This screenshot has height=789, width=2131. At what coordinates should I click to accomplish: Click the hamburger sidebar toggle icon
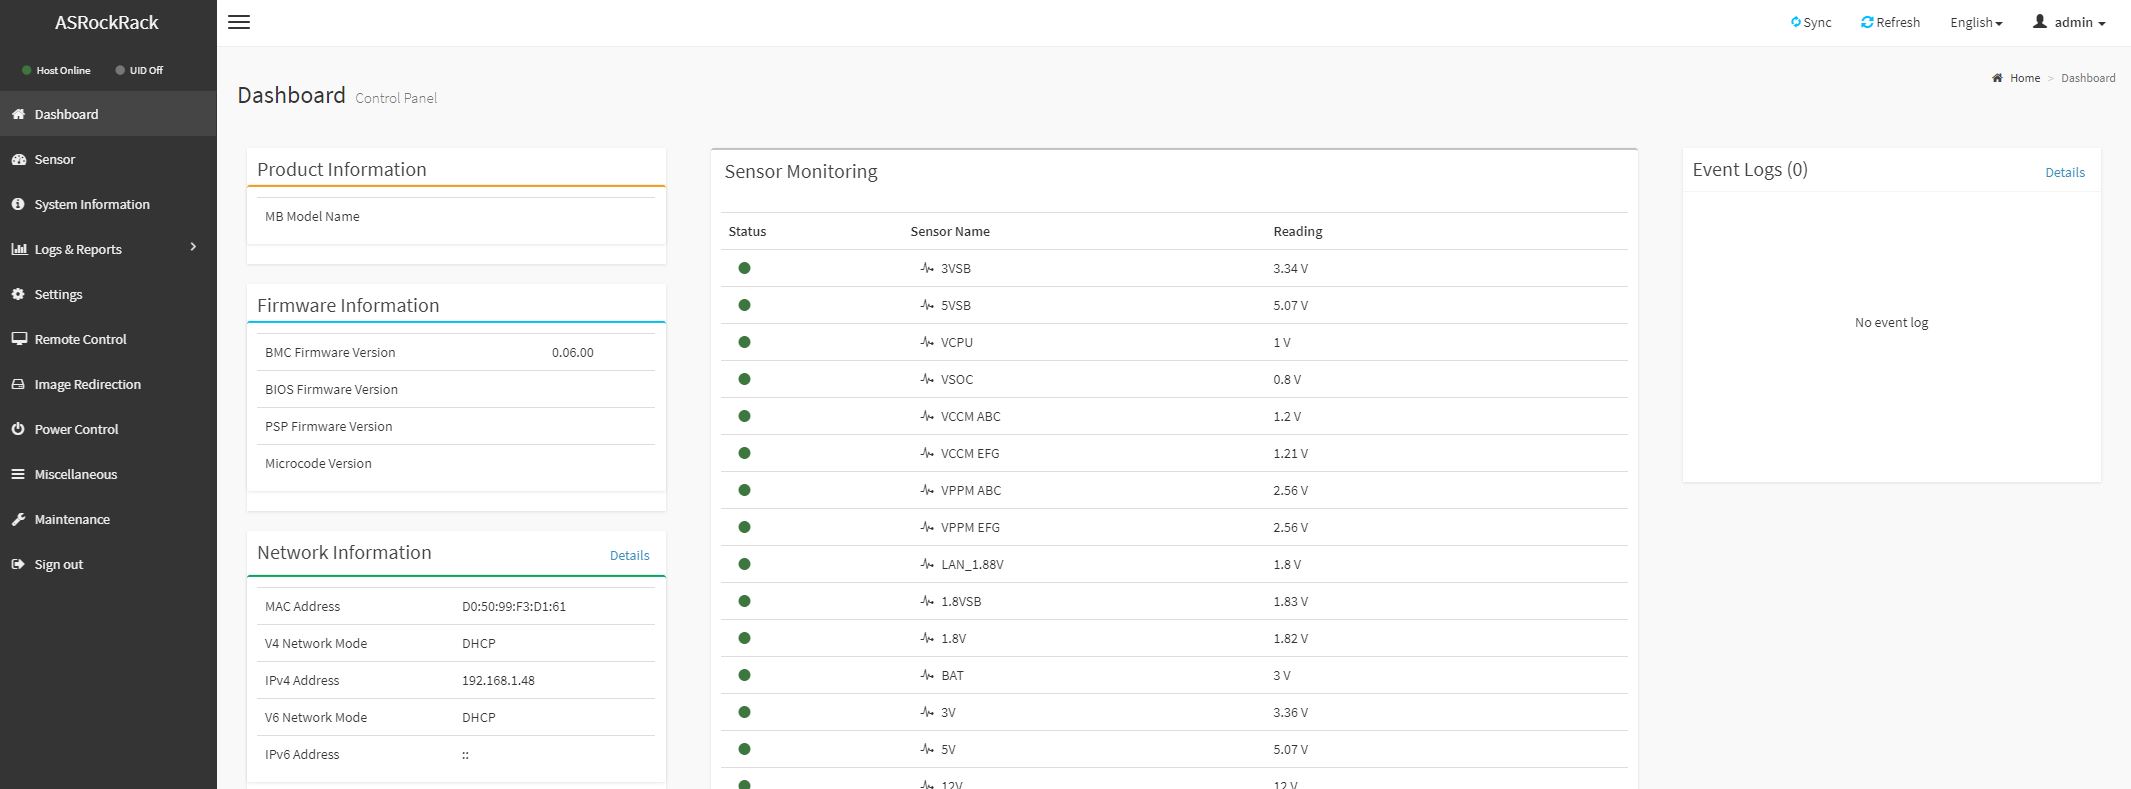click(239, 22)
